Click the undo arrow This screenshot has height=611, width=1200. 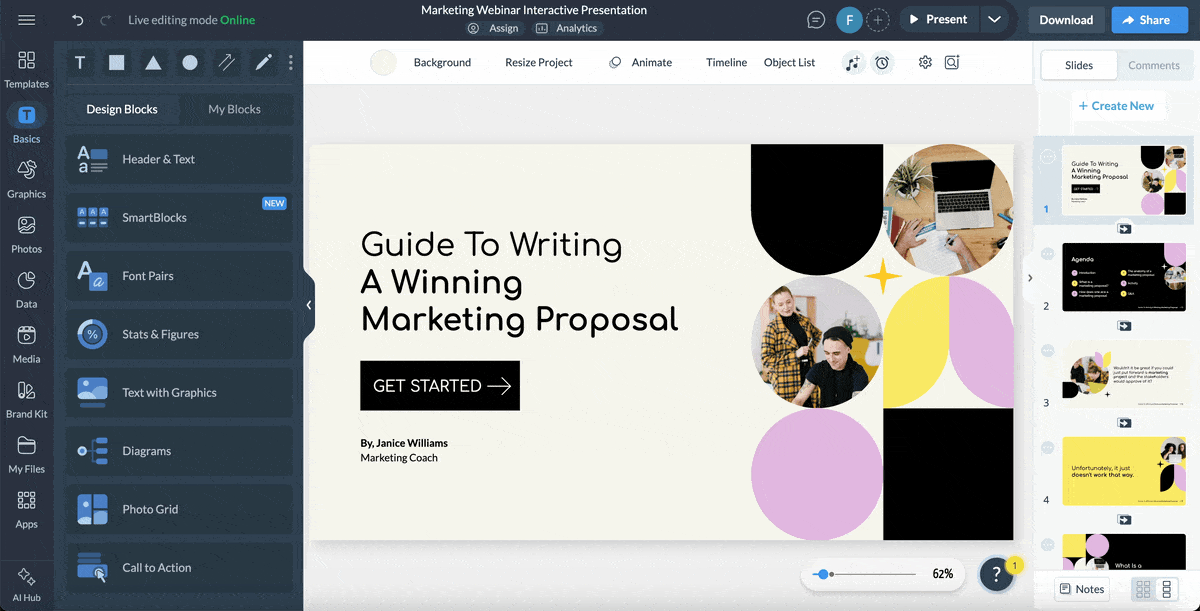coord(78,20)
